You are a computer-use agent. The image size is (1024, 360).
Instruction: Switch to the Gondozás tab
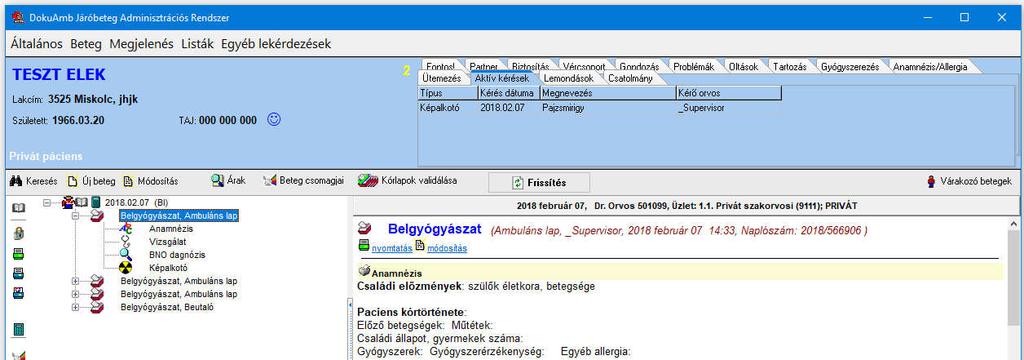pyautogui.click(x=640, y=67)
